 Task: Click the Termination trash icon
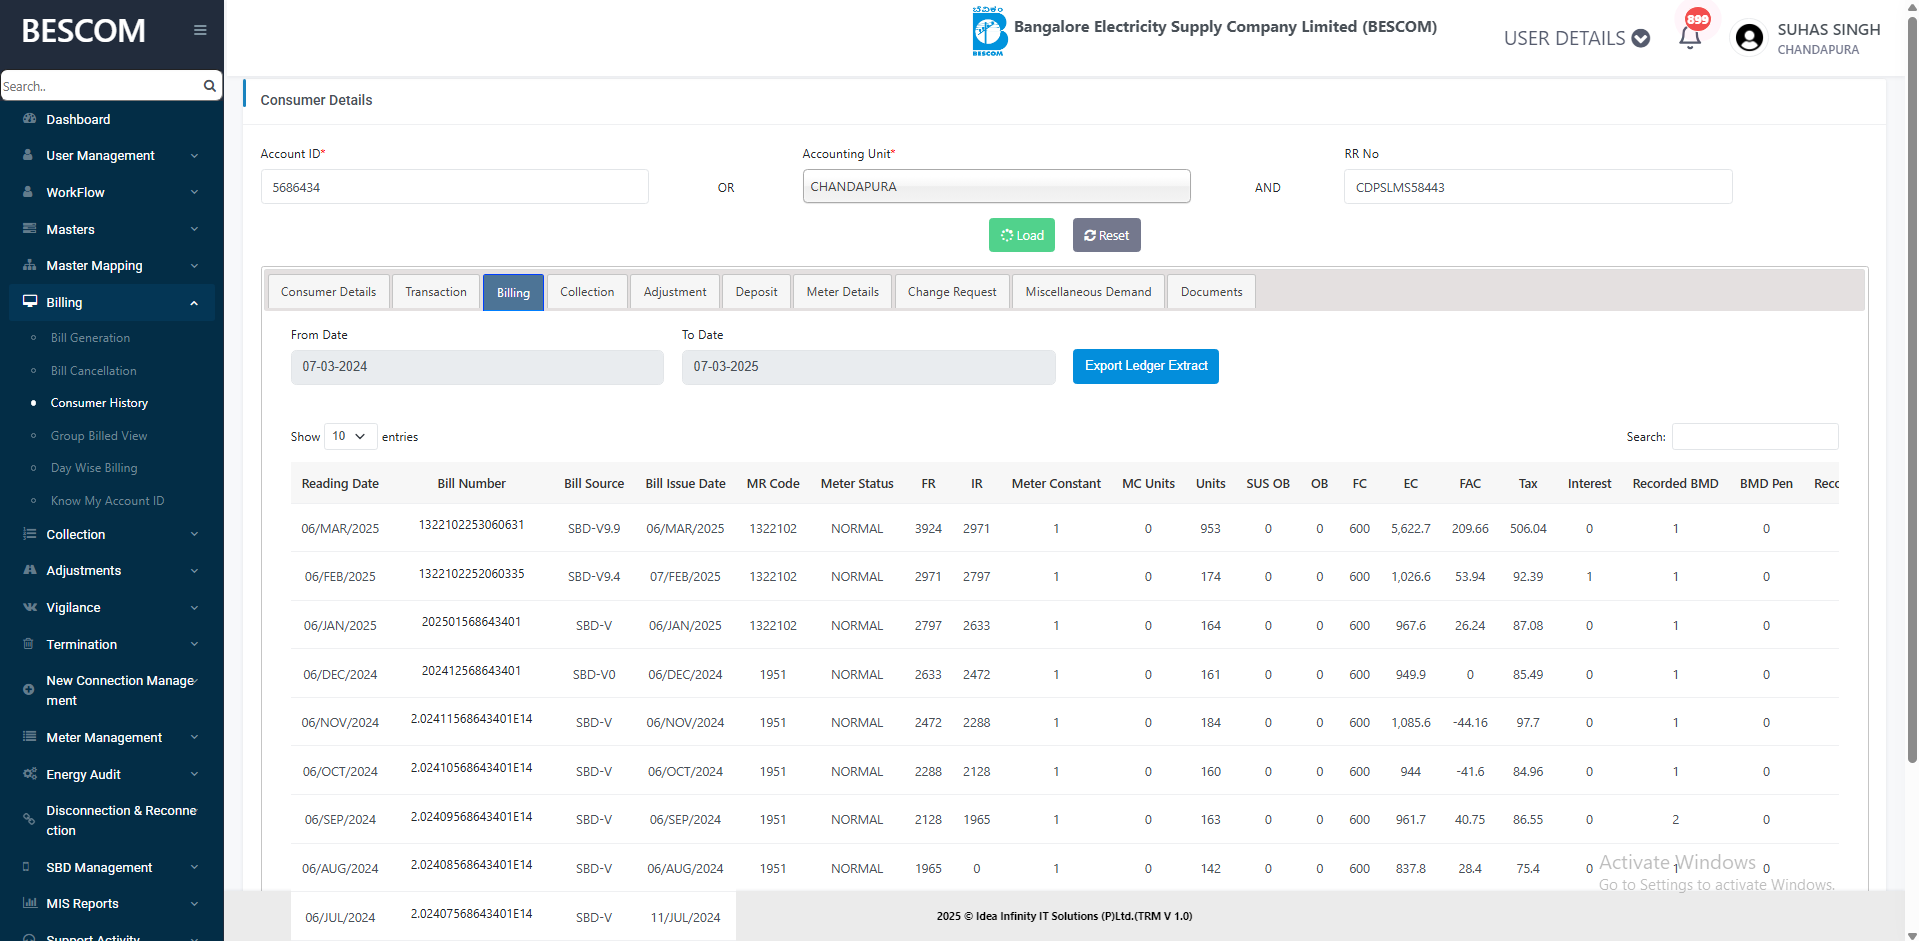28,644
